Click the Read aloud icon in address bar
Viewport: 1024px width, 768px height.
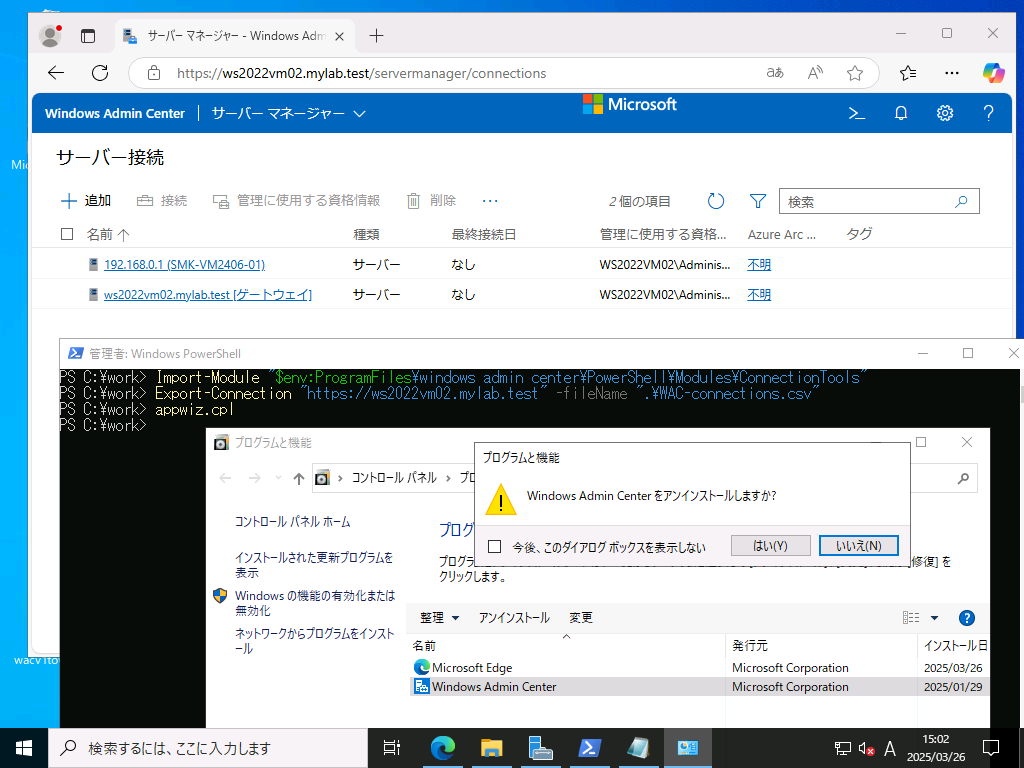pos(814,73)
